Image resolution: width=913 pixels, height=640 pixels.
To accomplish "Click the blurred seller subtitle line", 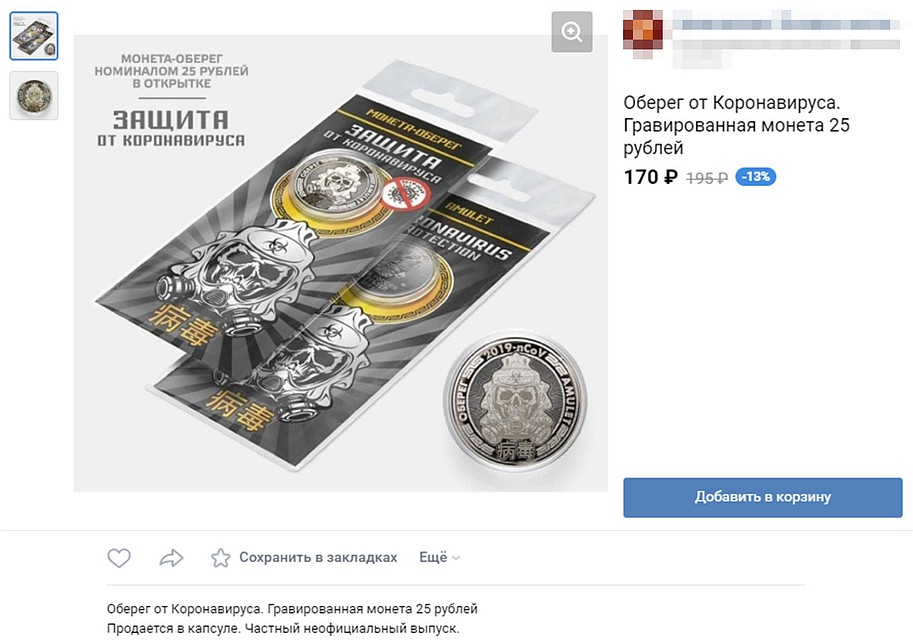I will (x=786, y=45).
